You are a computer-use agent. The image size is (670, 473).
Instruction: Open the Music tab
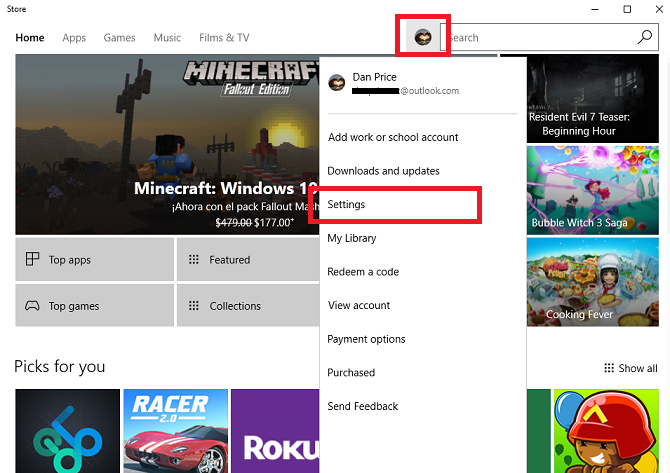(167, 38)
